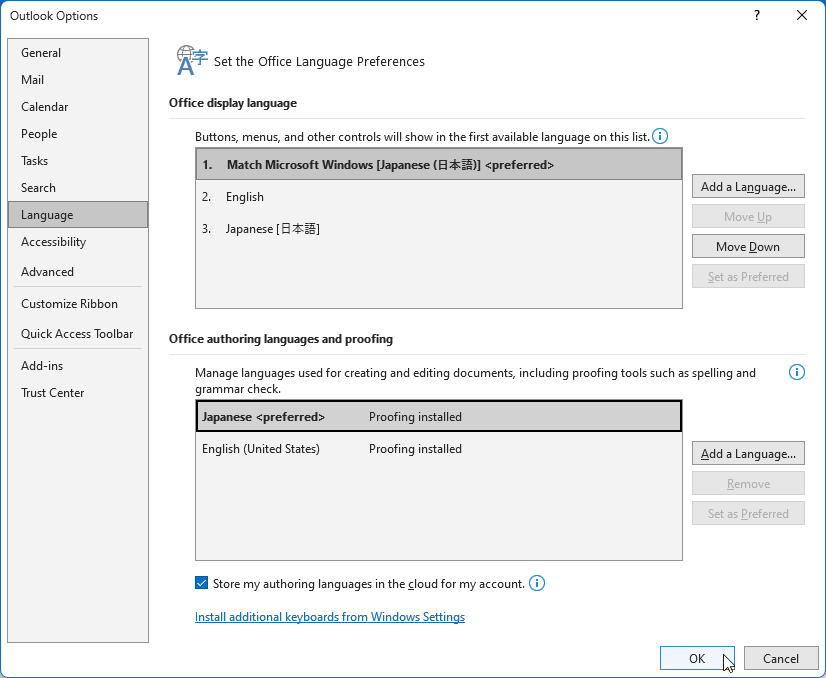Screen dimensions: 826x678
Task: Click the Move Up button
Action: pos(748,217)
